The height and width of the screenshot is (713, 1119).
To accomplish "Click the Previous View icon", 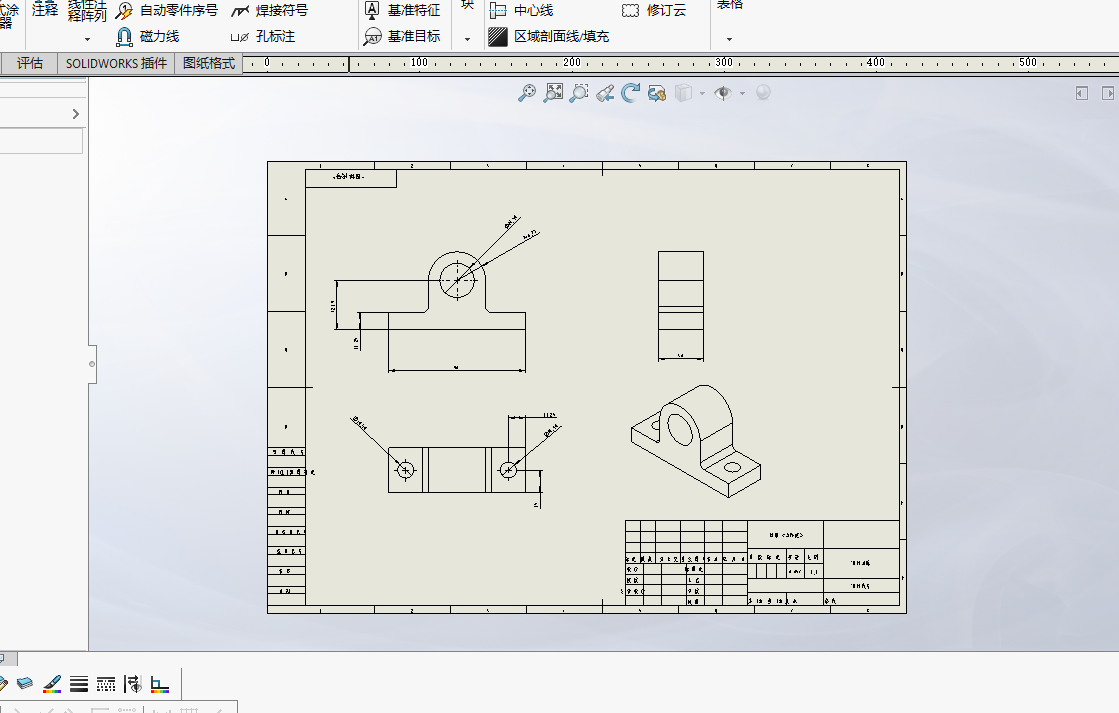I will pyautogui.click(x=605, y=93).
